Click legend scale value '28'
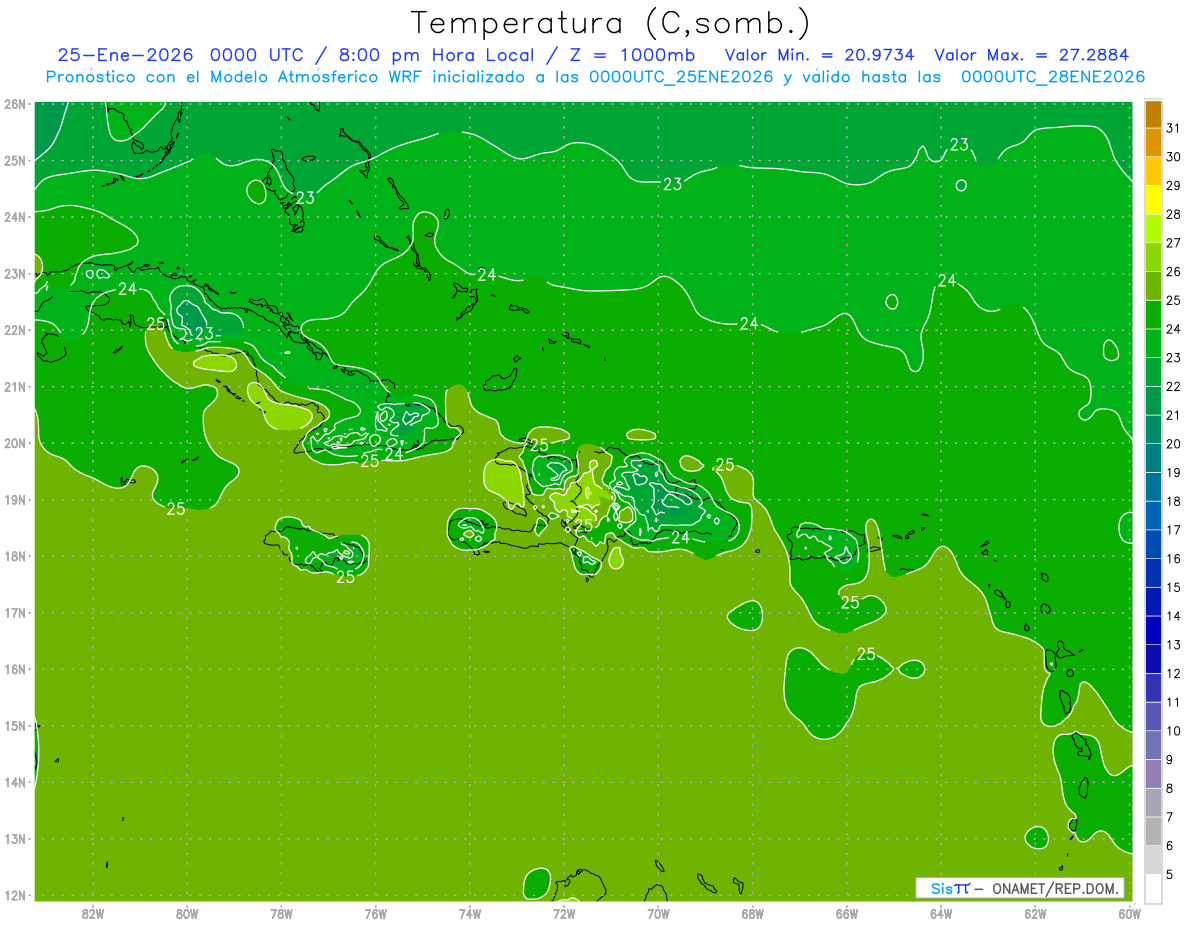 pos(1173,214)
